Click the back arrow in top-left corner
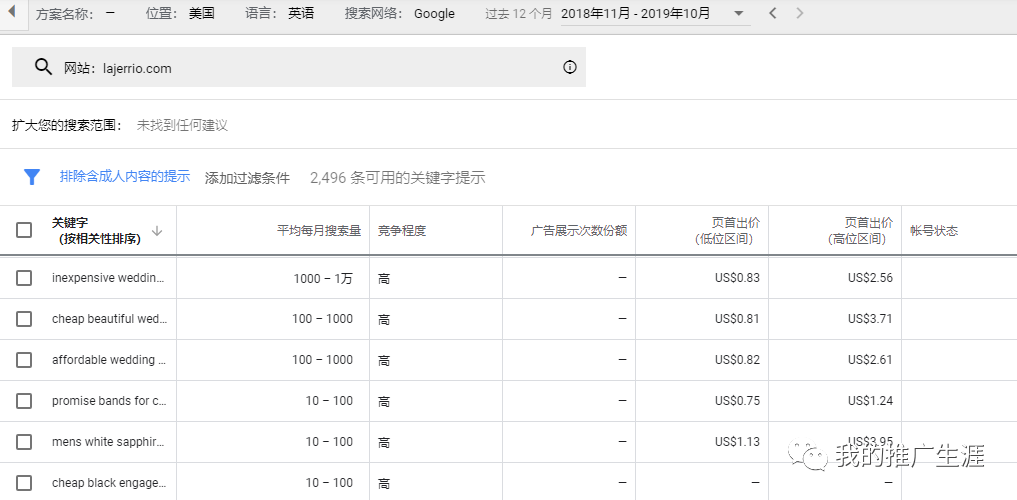This screenshot has height=500, width=1017. [x=12, y=13]
